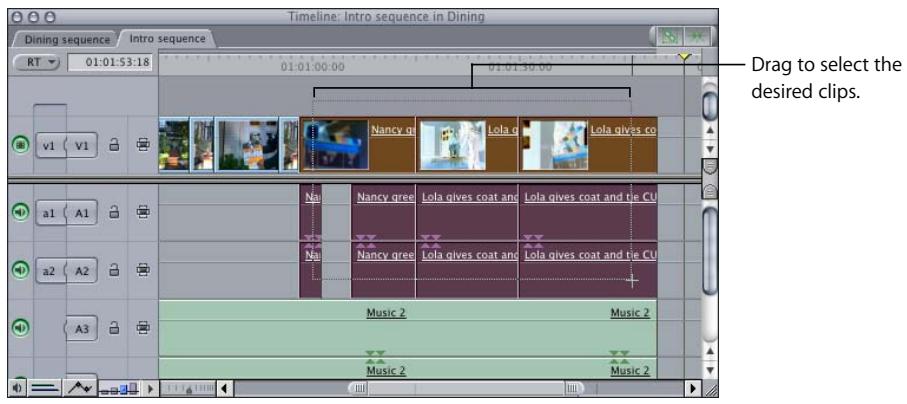Toggle the Audio Controls speaker button
This screenshot has height=404, width=907.
point(16,388)
